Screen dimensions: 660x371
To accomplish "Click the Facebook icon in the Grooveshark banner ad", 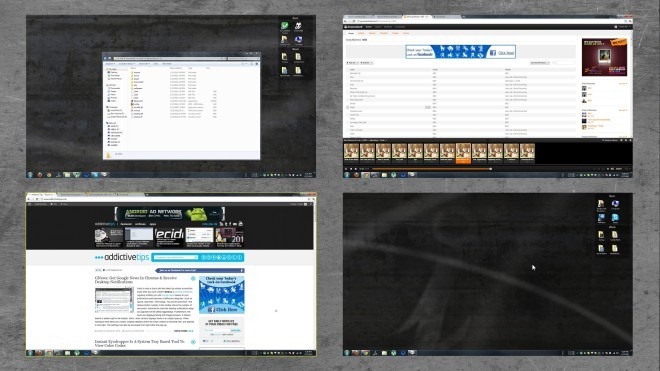I will coord(492,53).
